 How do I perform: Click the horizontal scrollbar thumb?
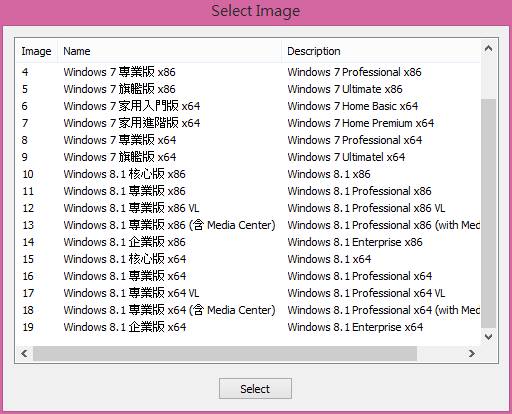pos(225,353)
